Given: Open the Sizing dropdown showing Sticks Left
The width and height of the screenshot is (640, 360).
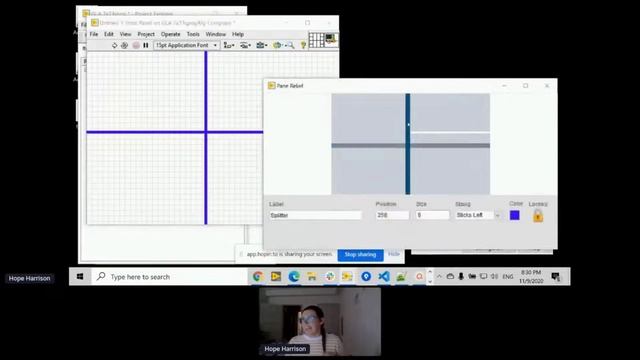Looking at the screenshot, I should tap(478, 215).
